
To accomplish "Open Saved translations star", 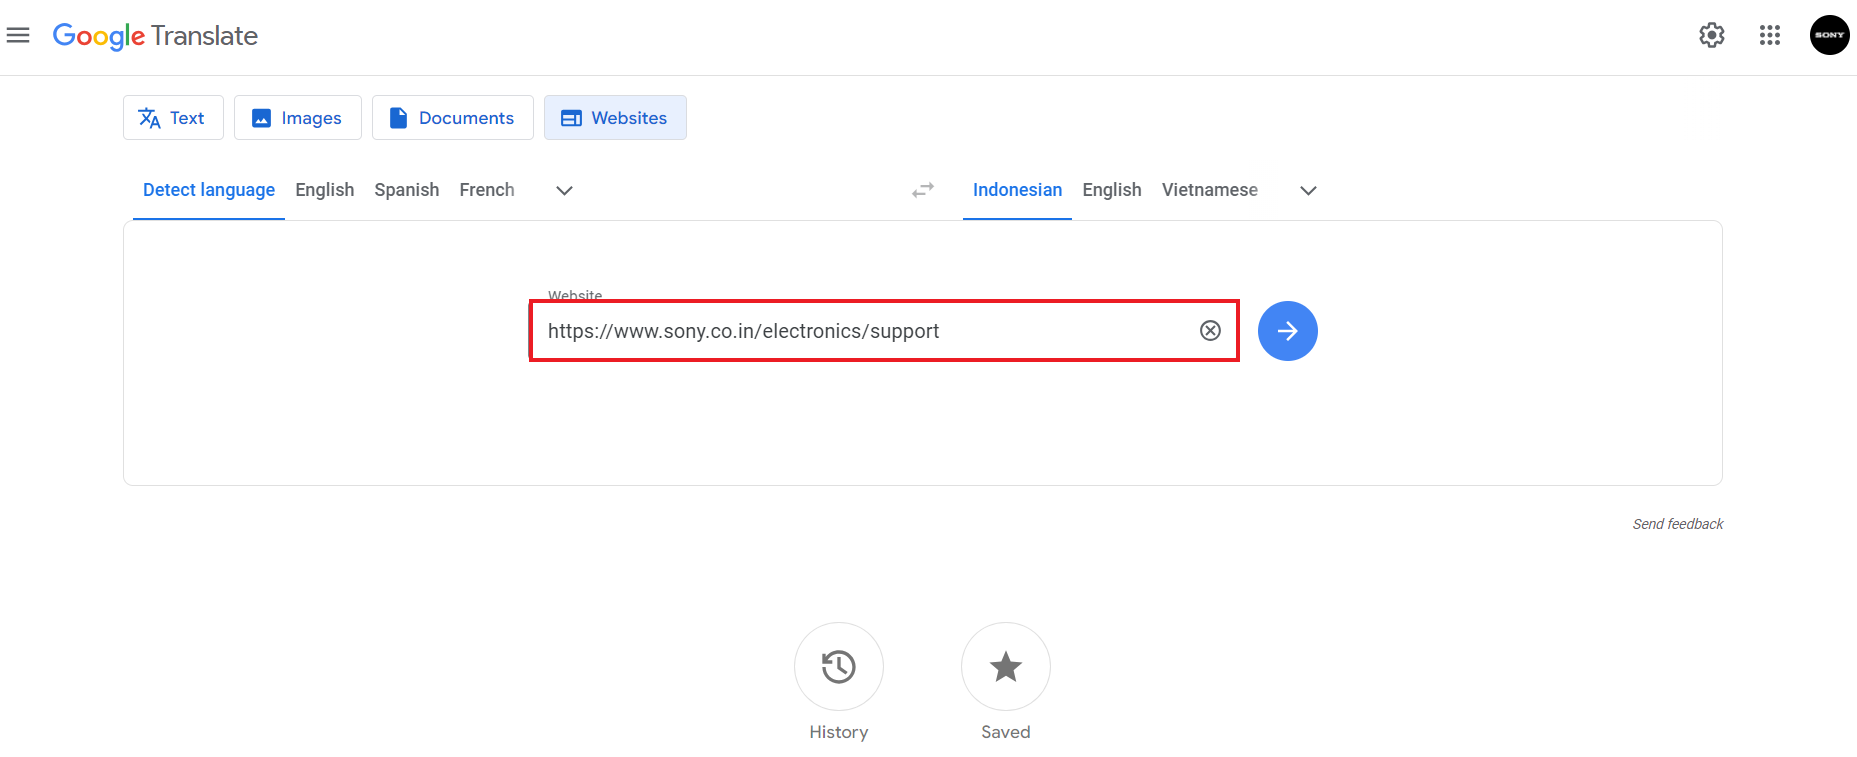I will (1005, 667).
